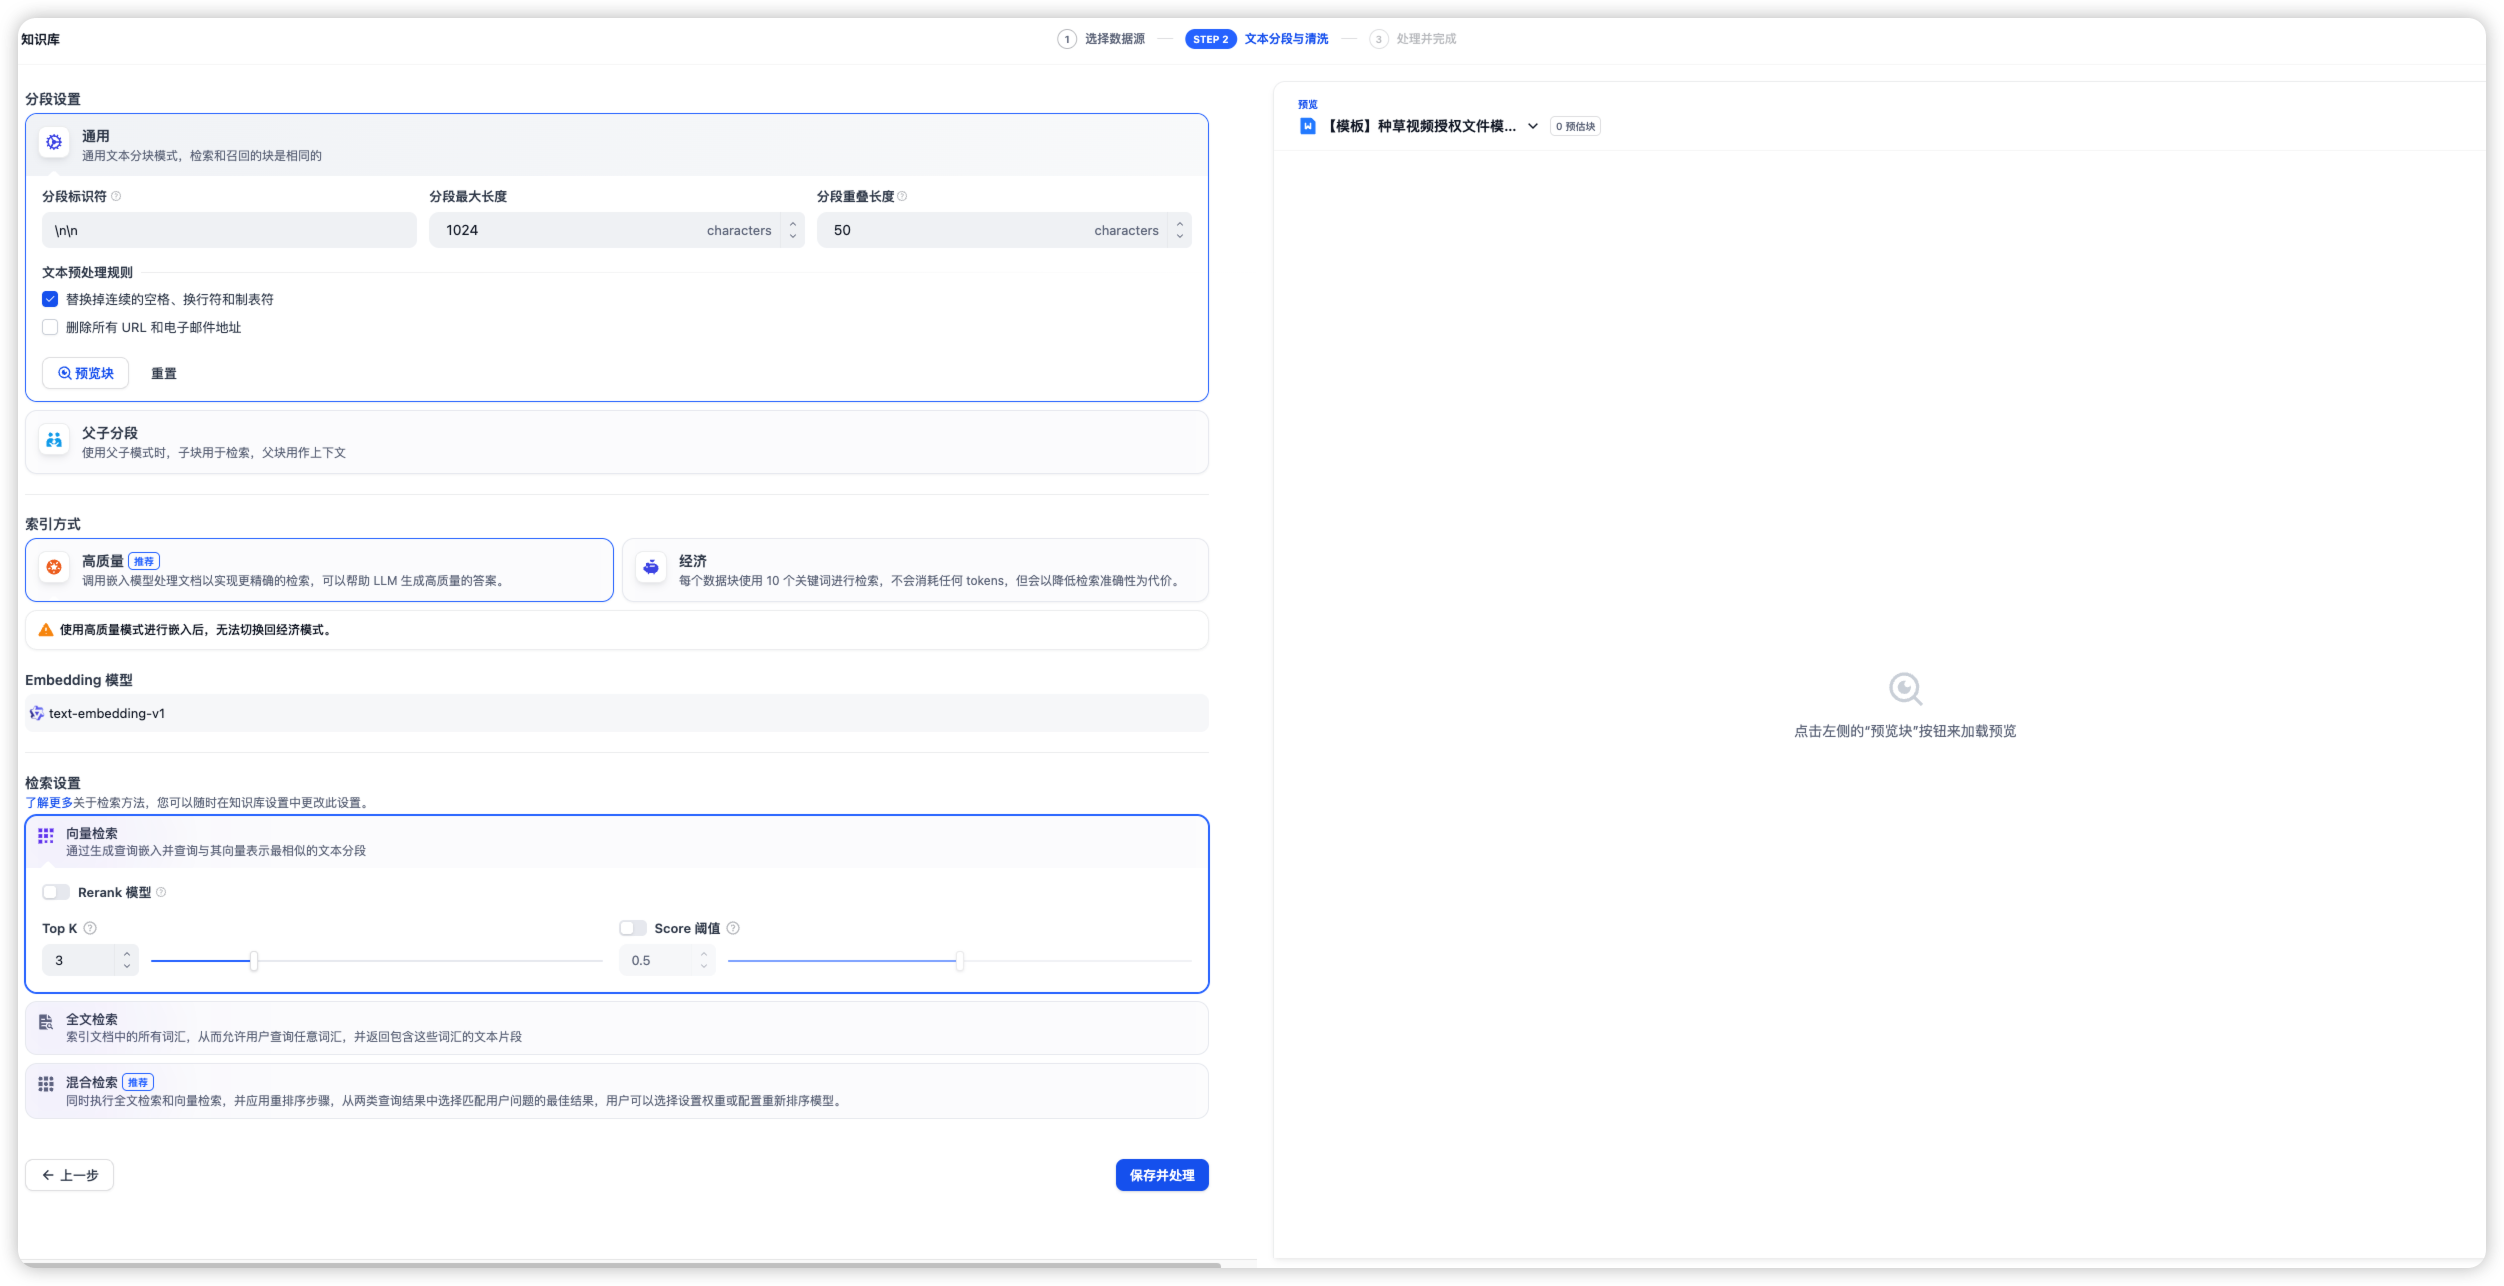This screenshot has height=1286, width=2504.
Task: Click the Top K slider handle
Action: [254, 962]
